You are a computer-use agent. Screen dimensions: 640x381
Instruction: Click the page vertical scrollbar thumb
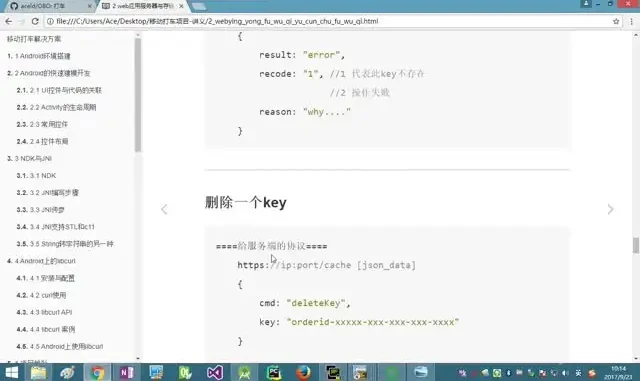click(636, 245)
